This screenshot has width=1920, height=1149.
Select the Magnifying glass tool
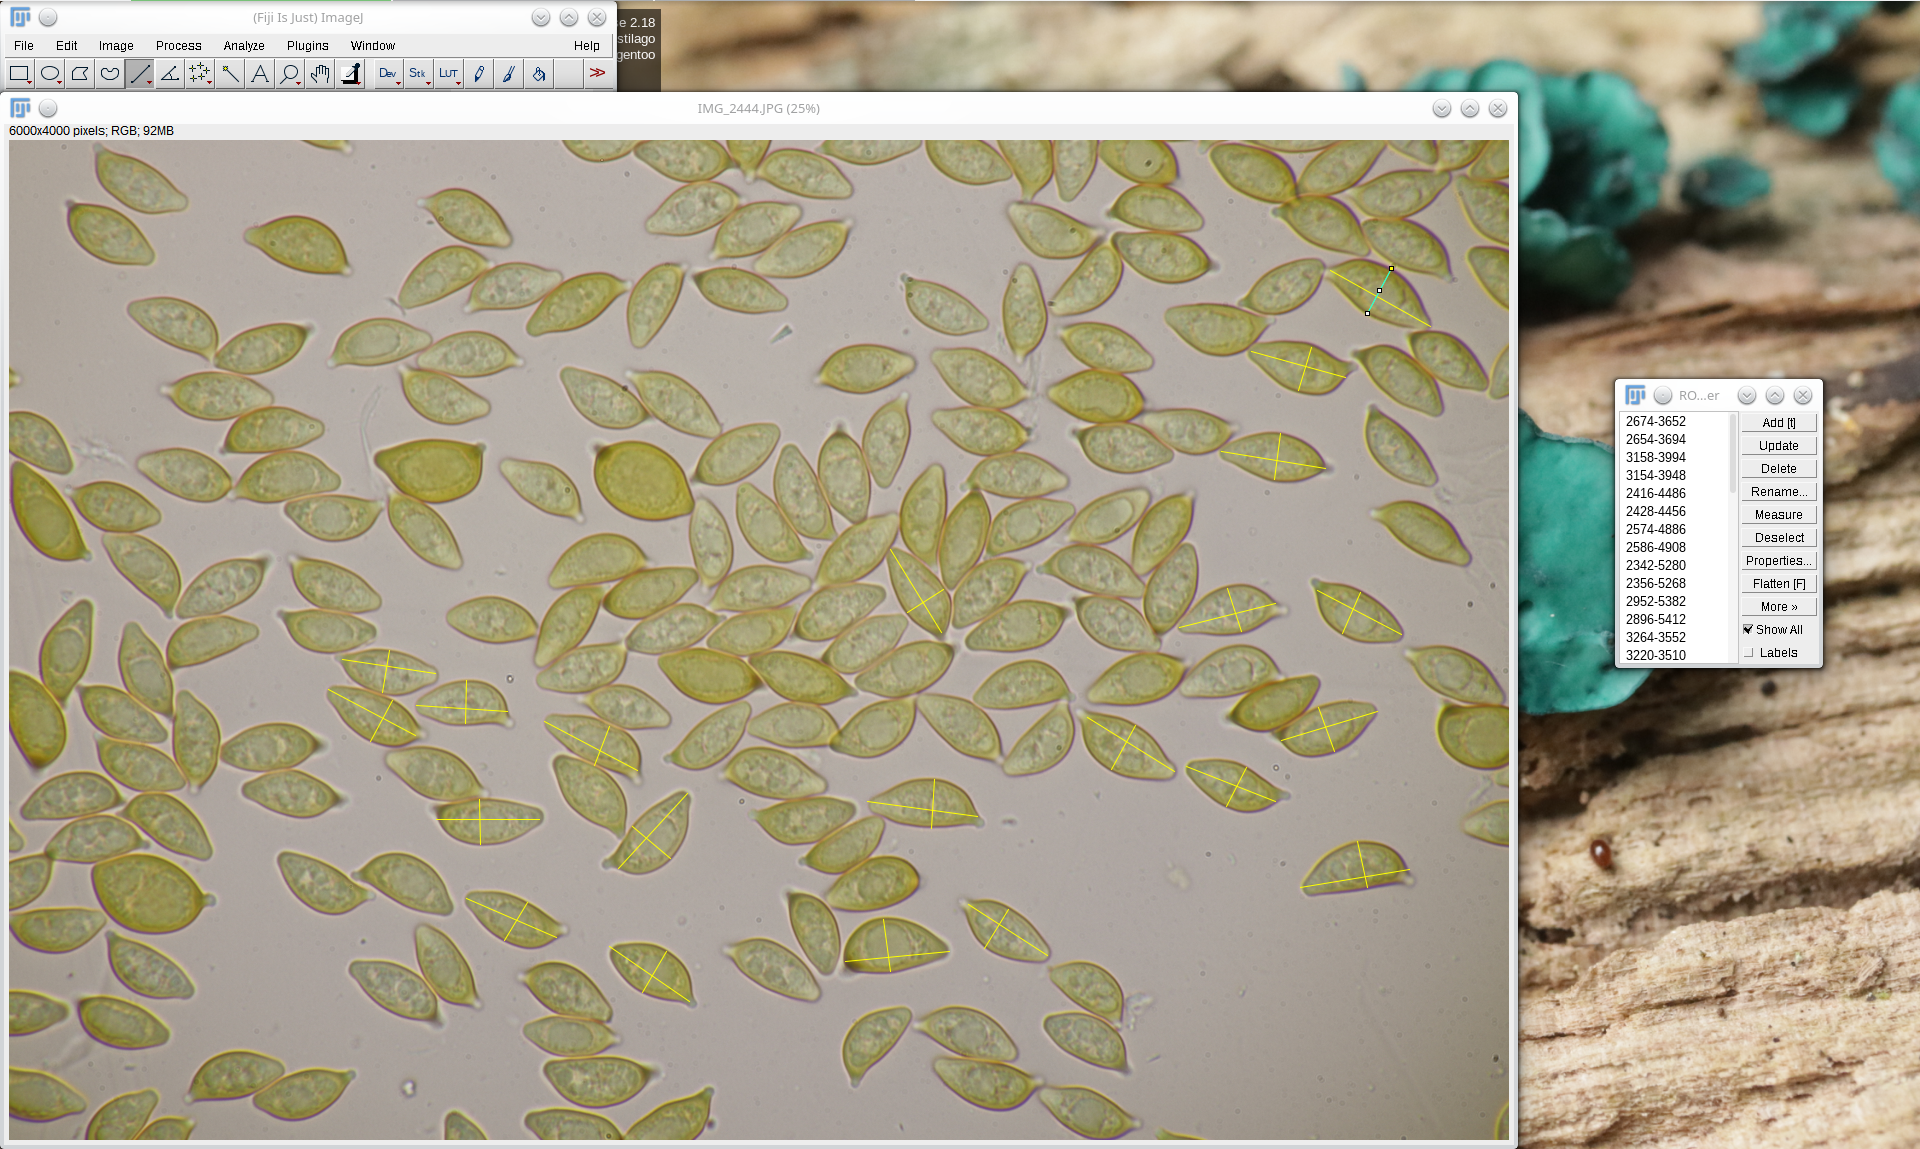pyautogui.click(x=290, y=73)
